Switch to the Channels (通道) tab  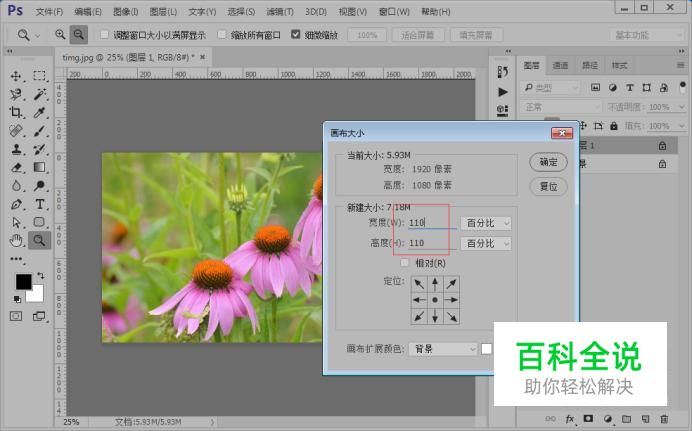click(x=560, y=66)
